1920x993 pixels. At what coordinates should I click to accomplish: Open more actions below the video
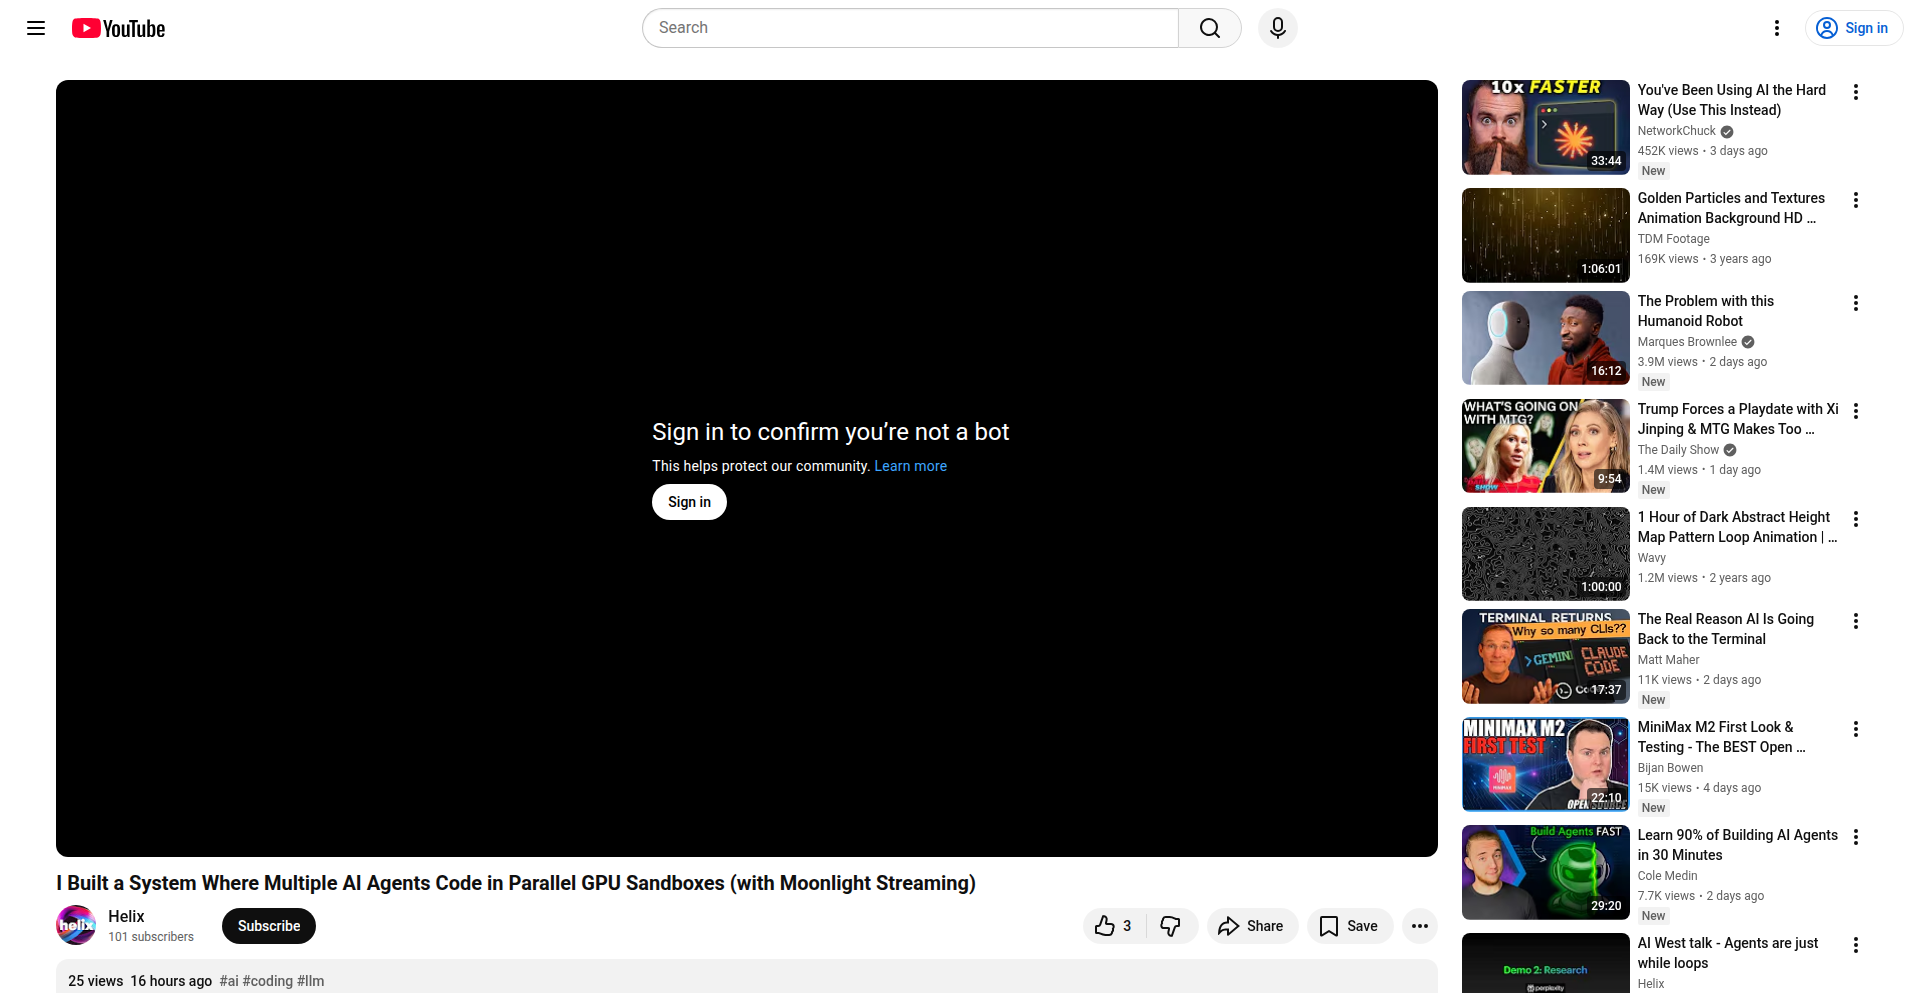1420,926
